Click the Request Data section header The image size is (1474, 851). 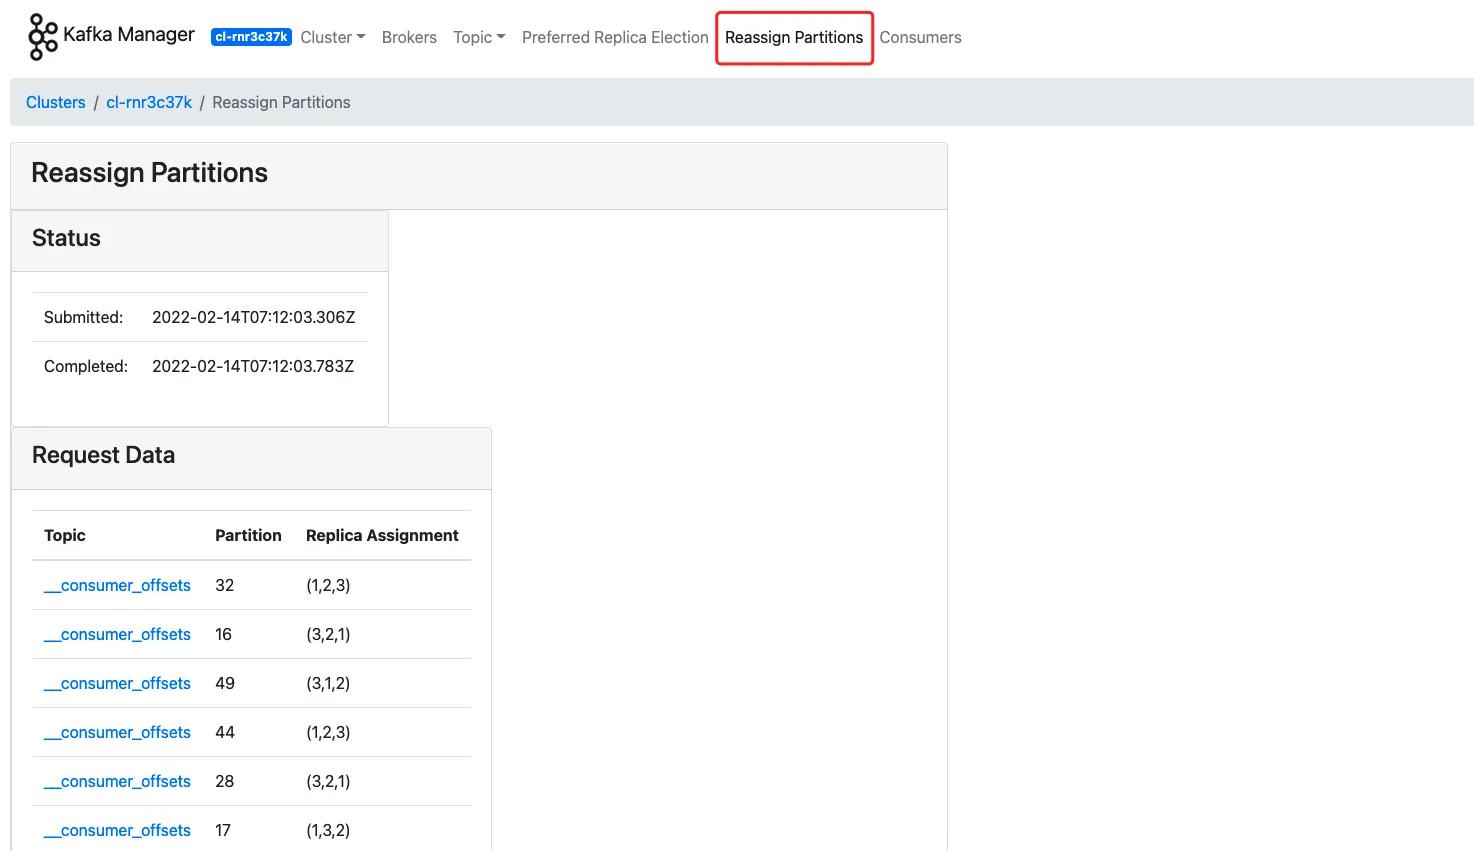[103, 455]
